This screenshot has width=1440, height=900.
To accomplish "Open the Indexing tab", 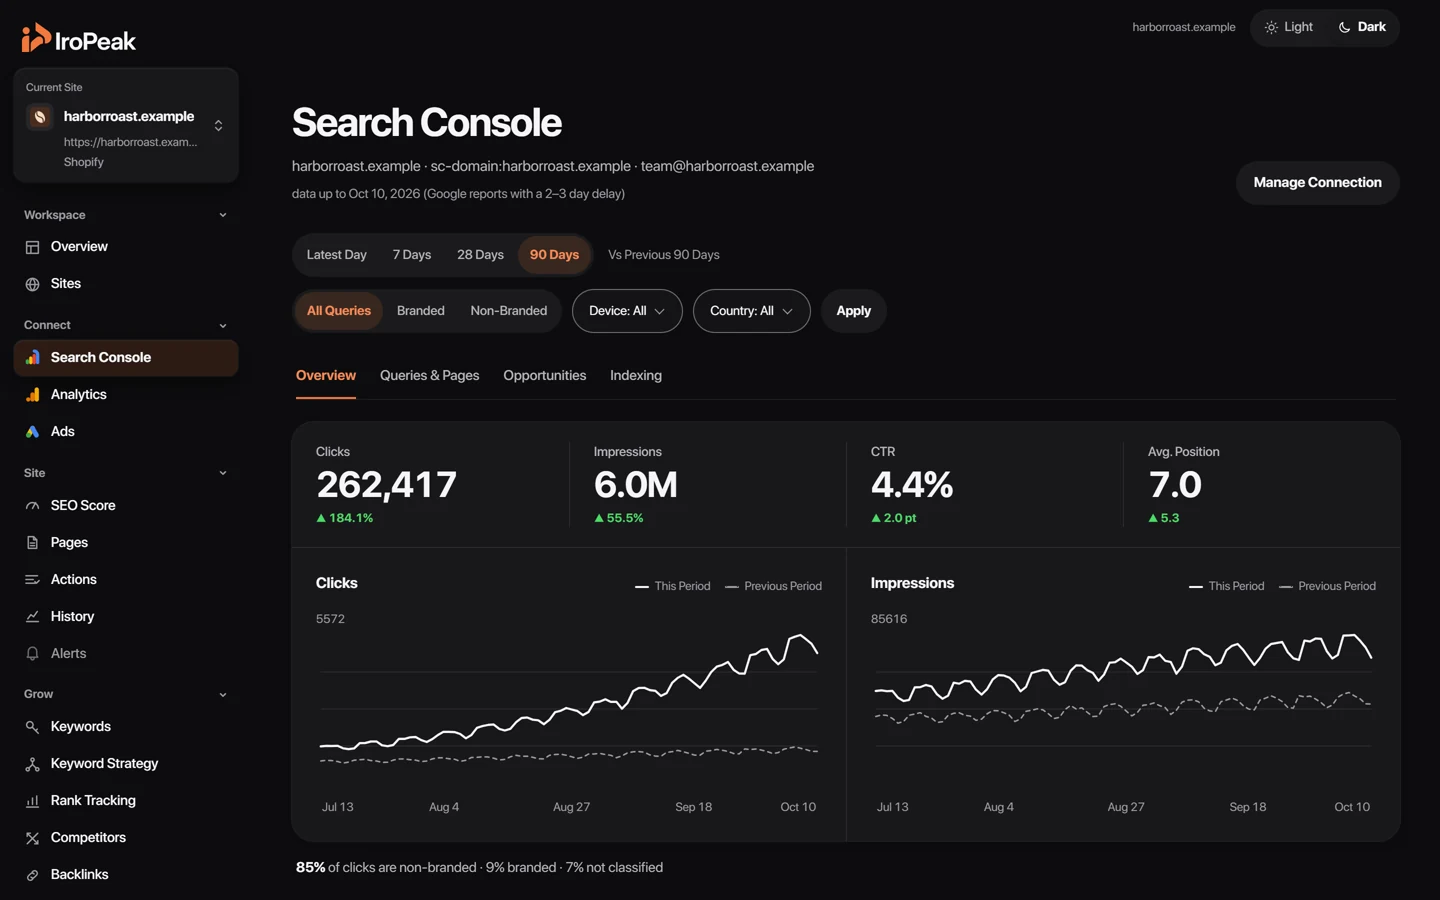I will pos(636,376).
